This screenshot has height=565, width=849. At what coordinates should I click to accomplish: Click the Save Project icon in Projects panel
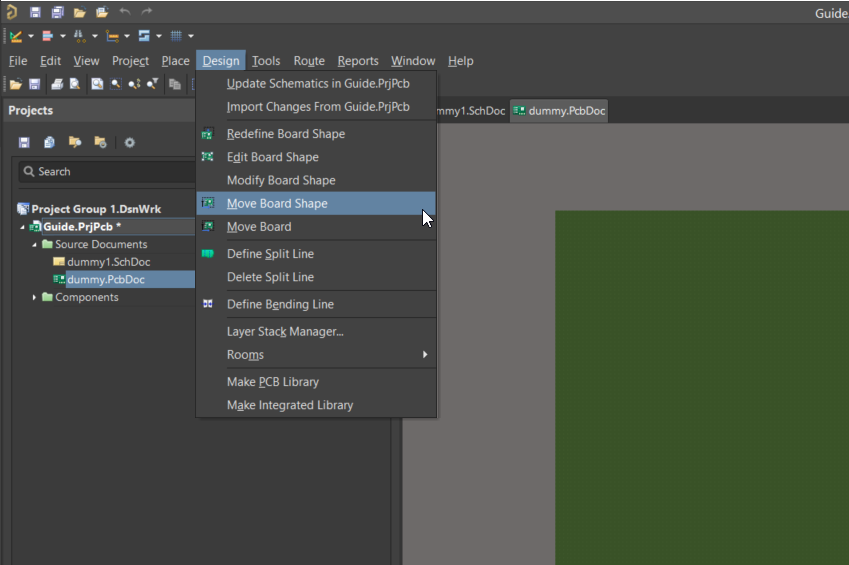[24, 143]
